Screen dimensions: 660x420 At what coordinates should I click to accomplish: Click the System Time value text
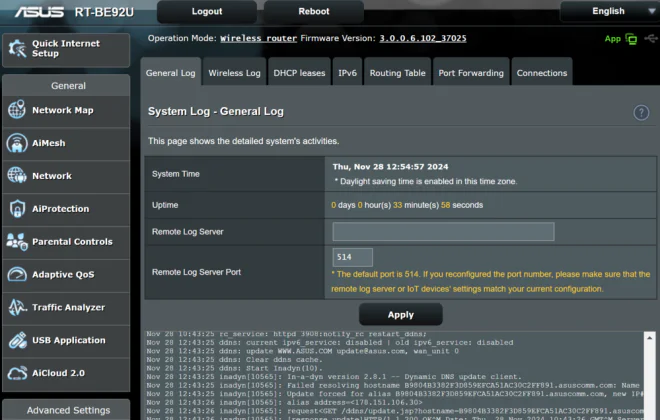tap(390, 167)
